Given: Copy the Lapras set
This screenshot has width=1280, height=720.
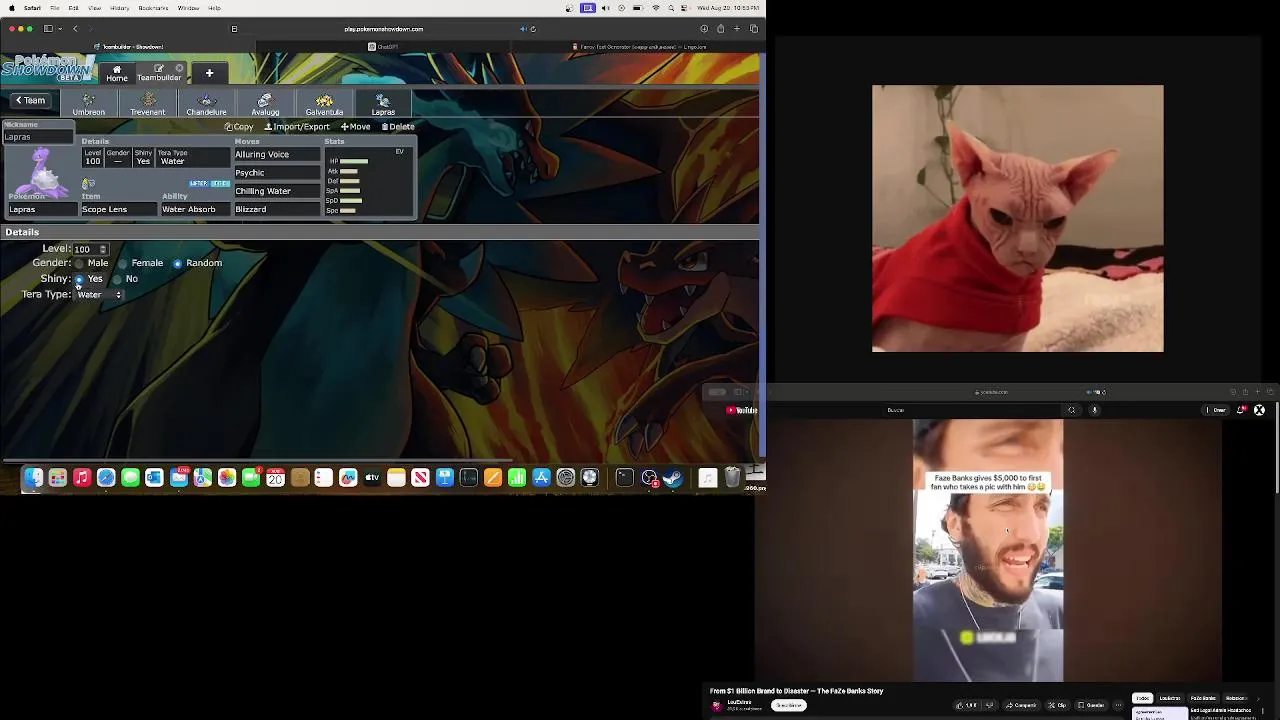Looking at the screenshot, I should click(x=239, y=127).
